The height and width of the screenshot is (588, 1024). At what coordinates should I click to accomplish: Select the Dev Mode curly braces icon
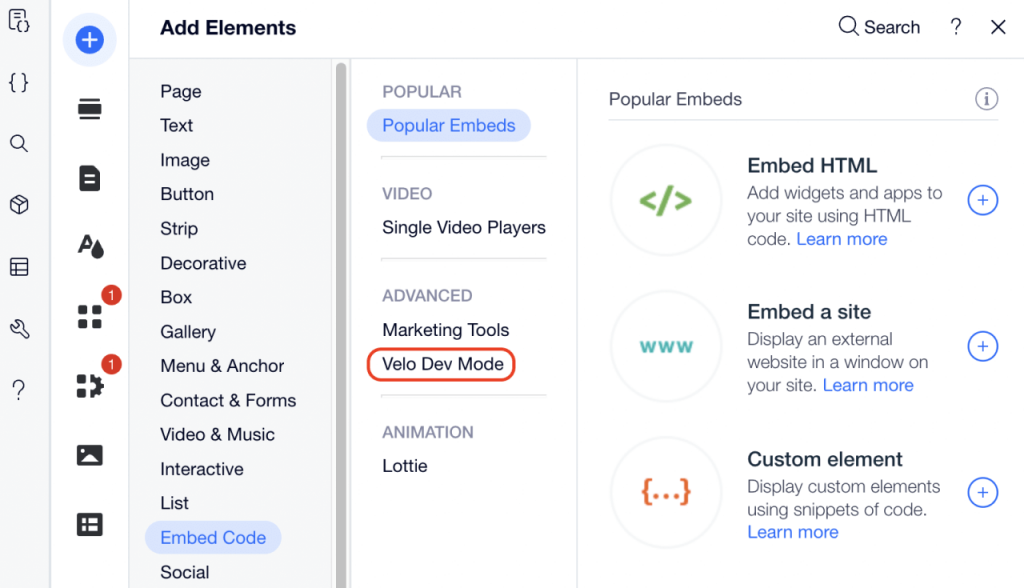(x=18, y=83)
